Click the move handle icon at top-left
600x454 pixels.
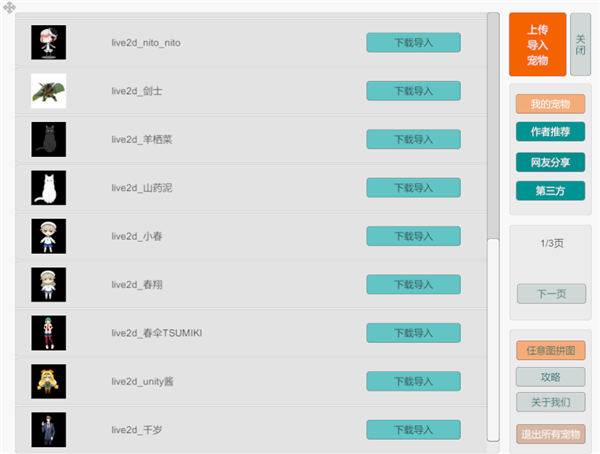click(9, 8)
